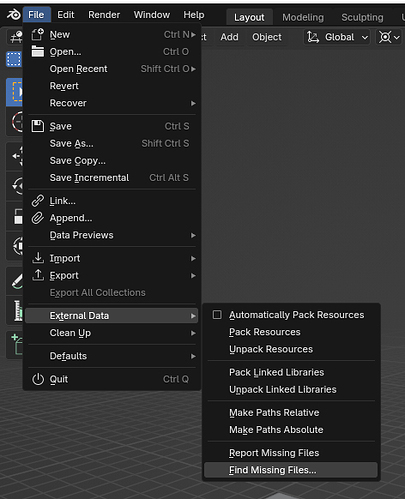
Task: Select the Select Box tool icon
Action: [14, 92]
